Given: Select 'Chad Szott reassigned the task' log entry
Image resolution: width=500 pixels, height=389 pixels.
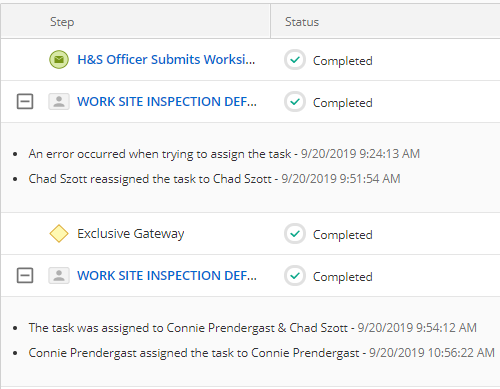Looking at the screenshot, I should click(x=214, y=179).
